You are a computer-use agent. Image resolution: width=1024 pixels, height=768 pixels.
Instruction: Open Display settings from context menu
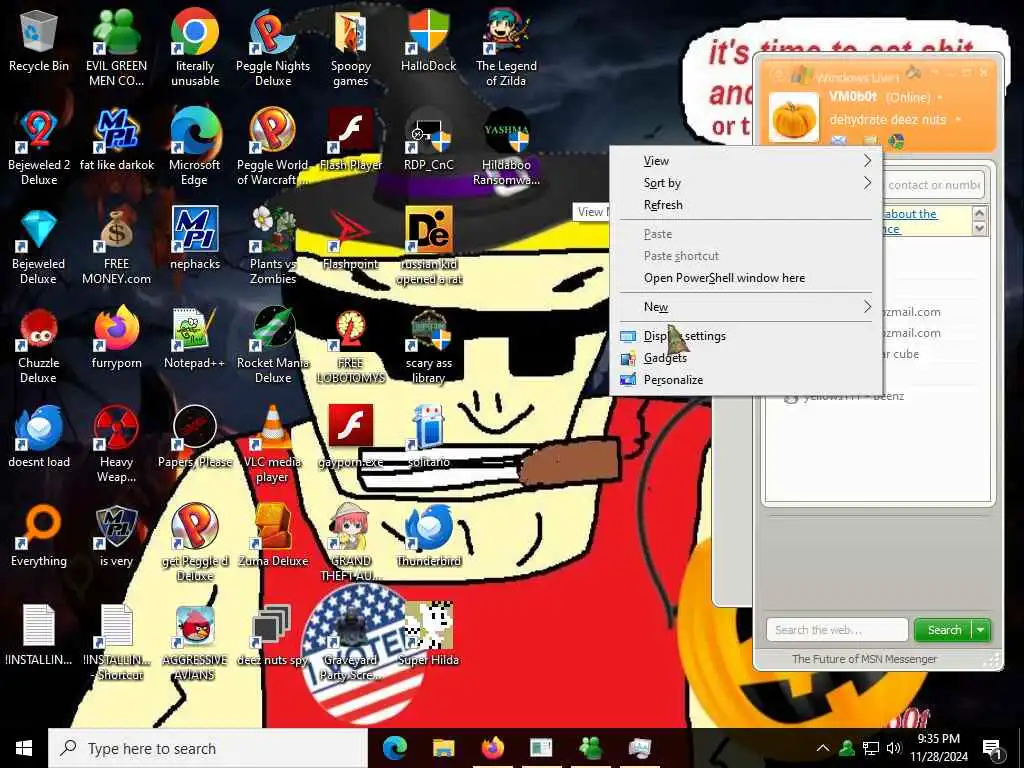coord(746,336)
